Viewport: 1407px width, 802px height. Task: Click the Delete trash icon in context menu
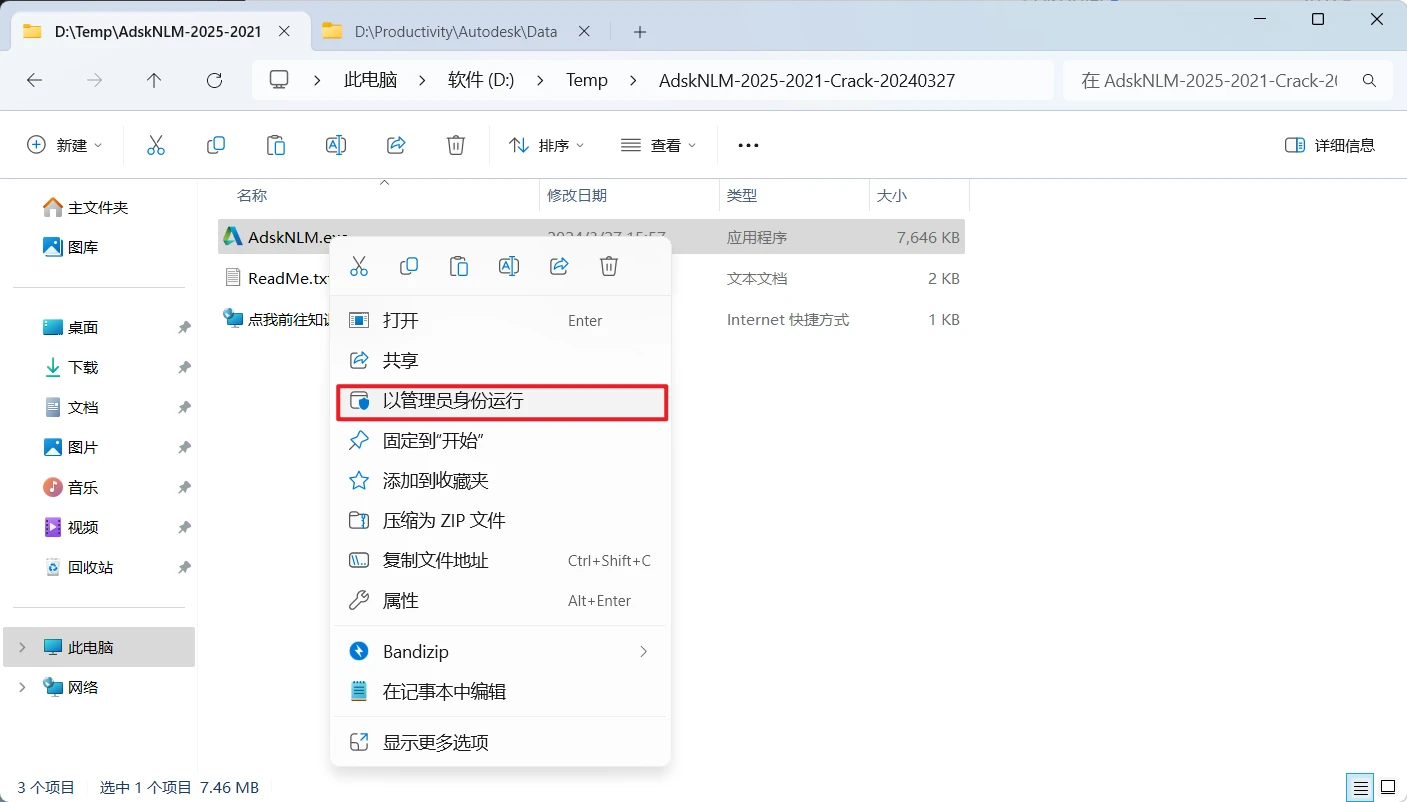point(609,266)
